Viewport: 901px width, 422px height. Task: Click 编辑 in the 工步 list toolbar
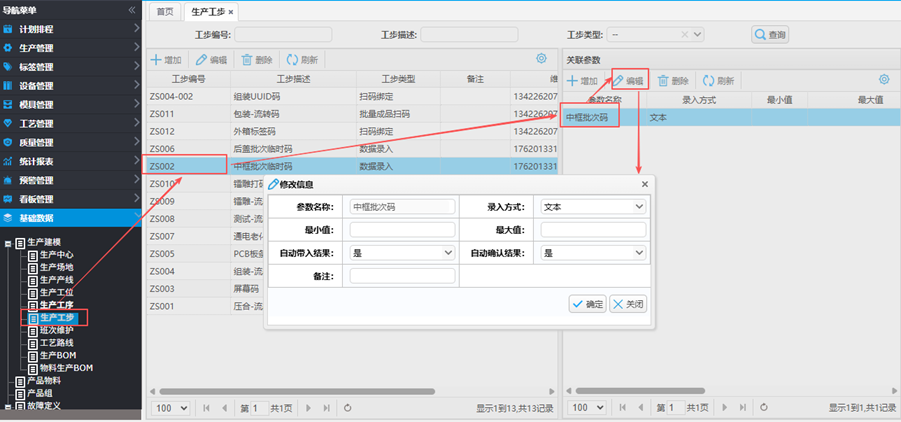(211, 59)
